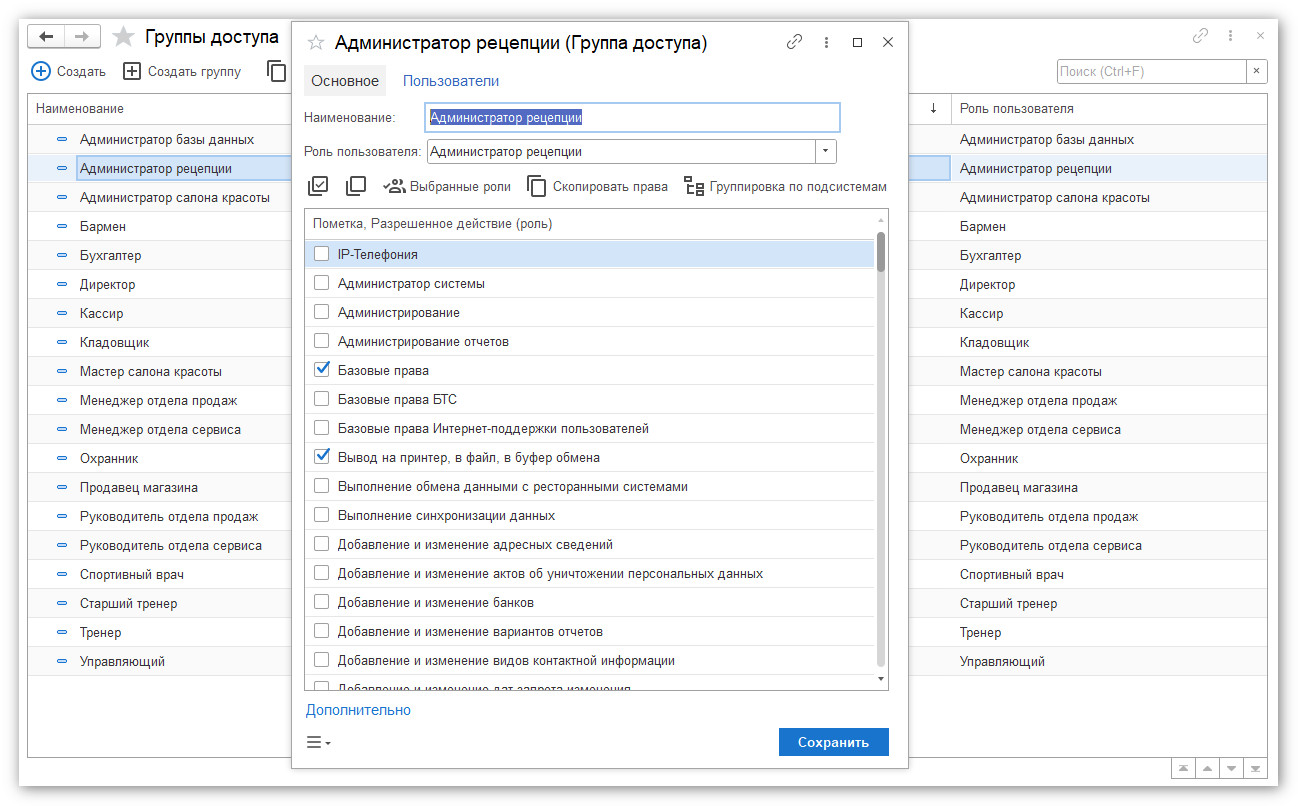1298x806 pixels.
Task: Jump to the last row of the list
Action: point(1257,768)
